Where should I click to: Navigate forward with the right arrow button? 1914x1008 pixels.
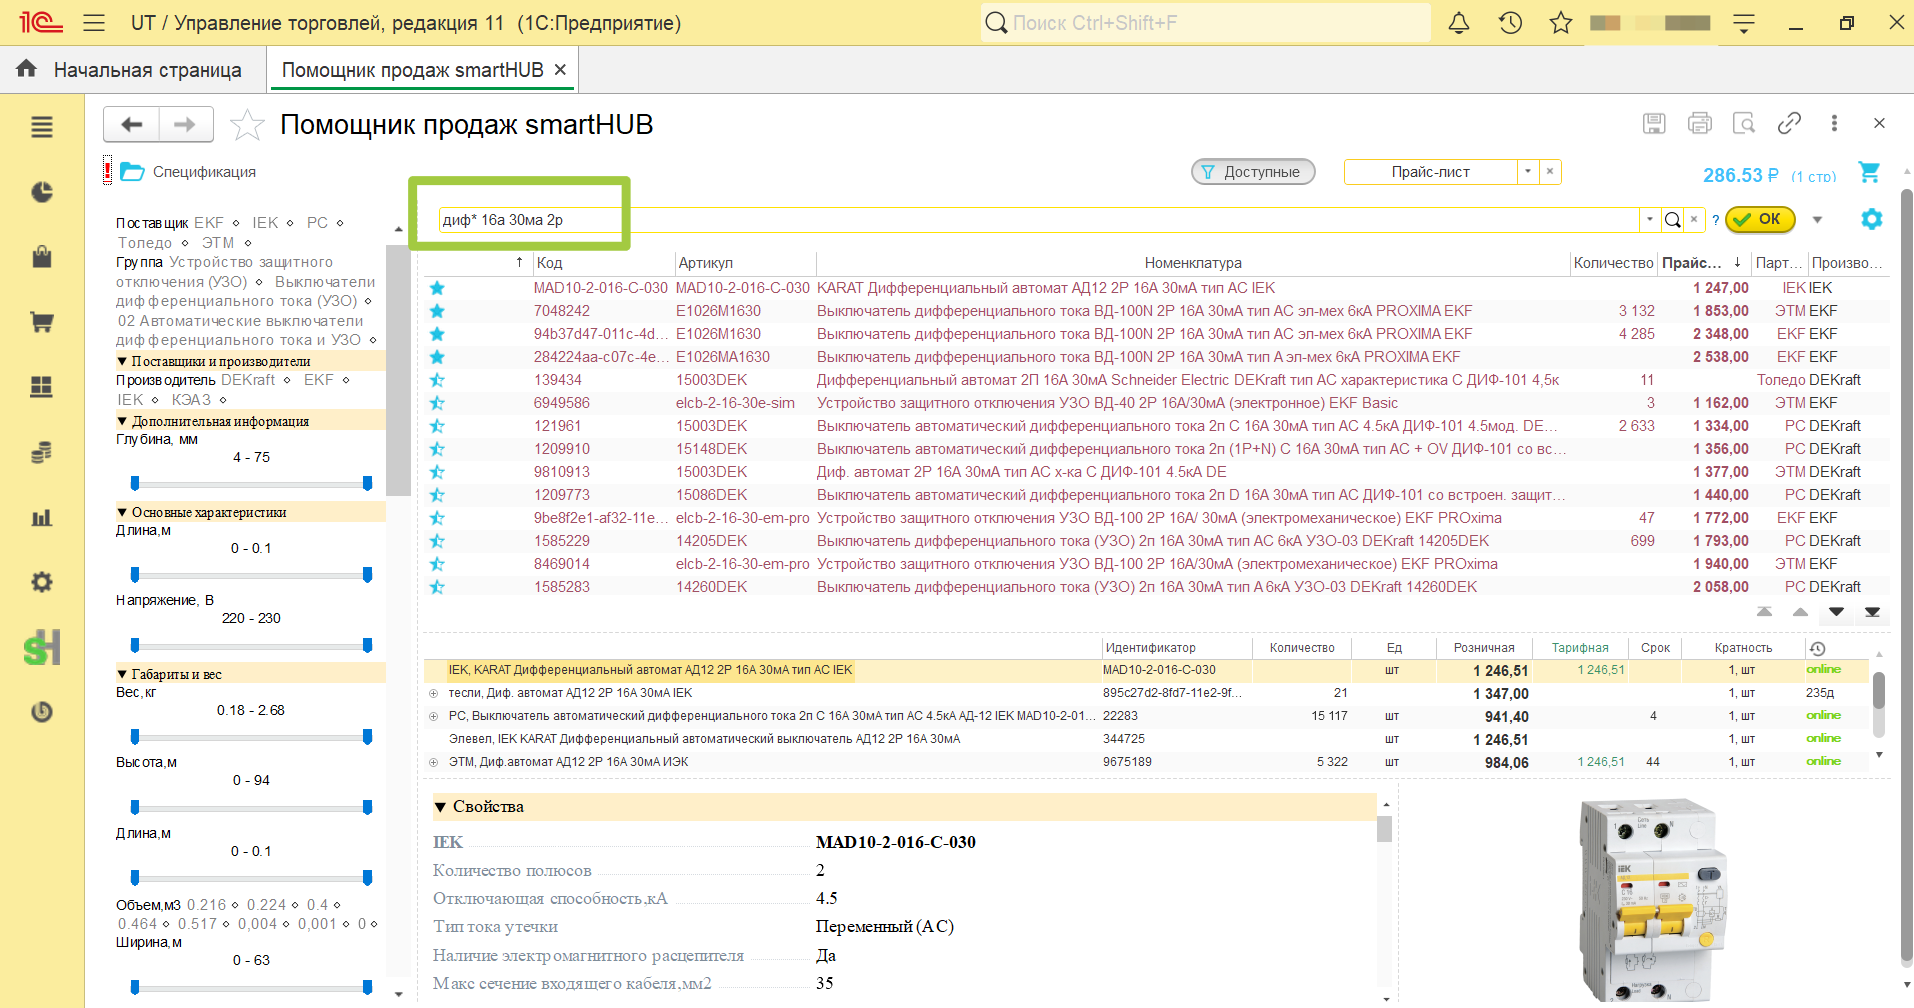click(185, 124)
